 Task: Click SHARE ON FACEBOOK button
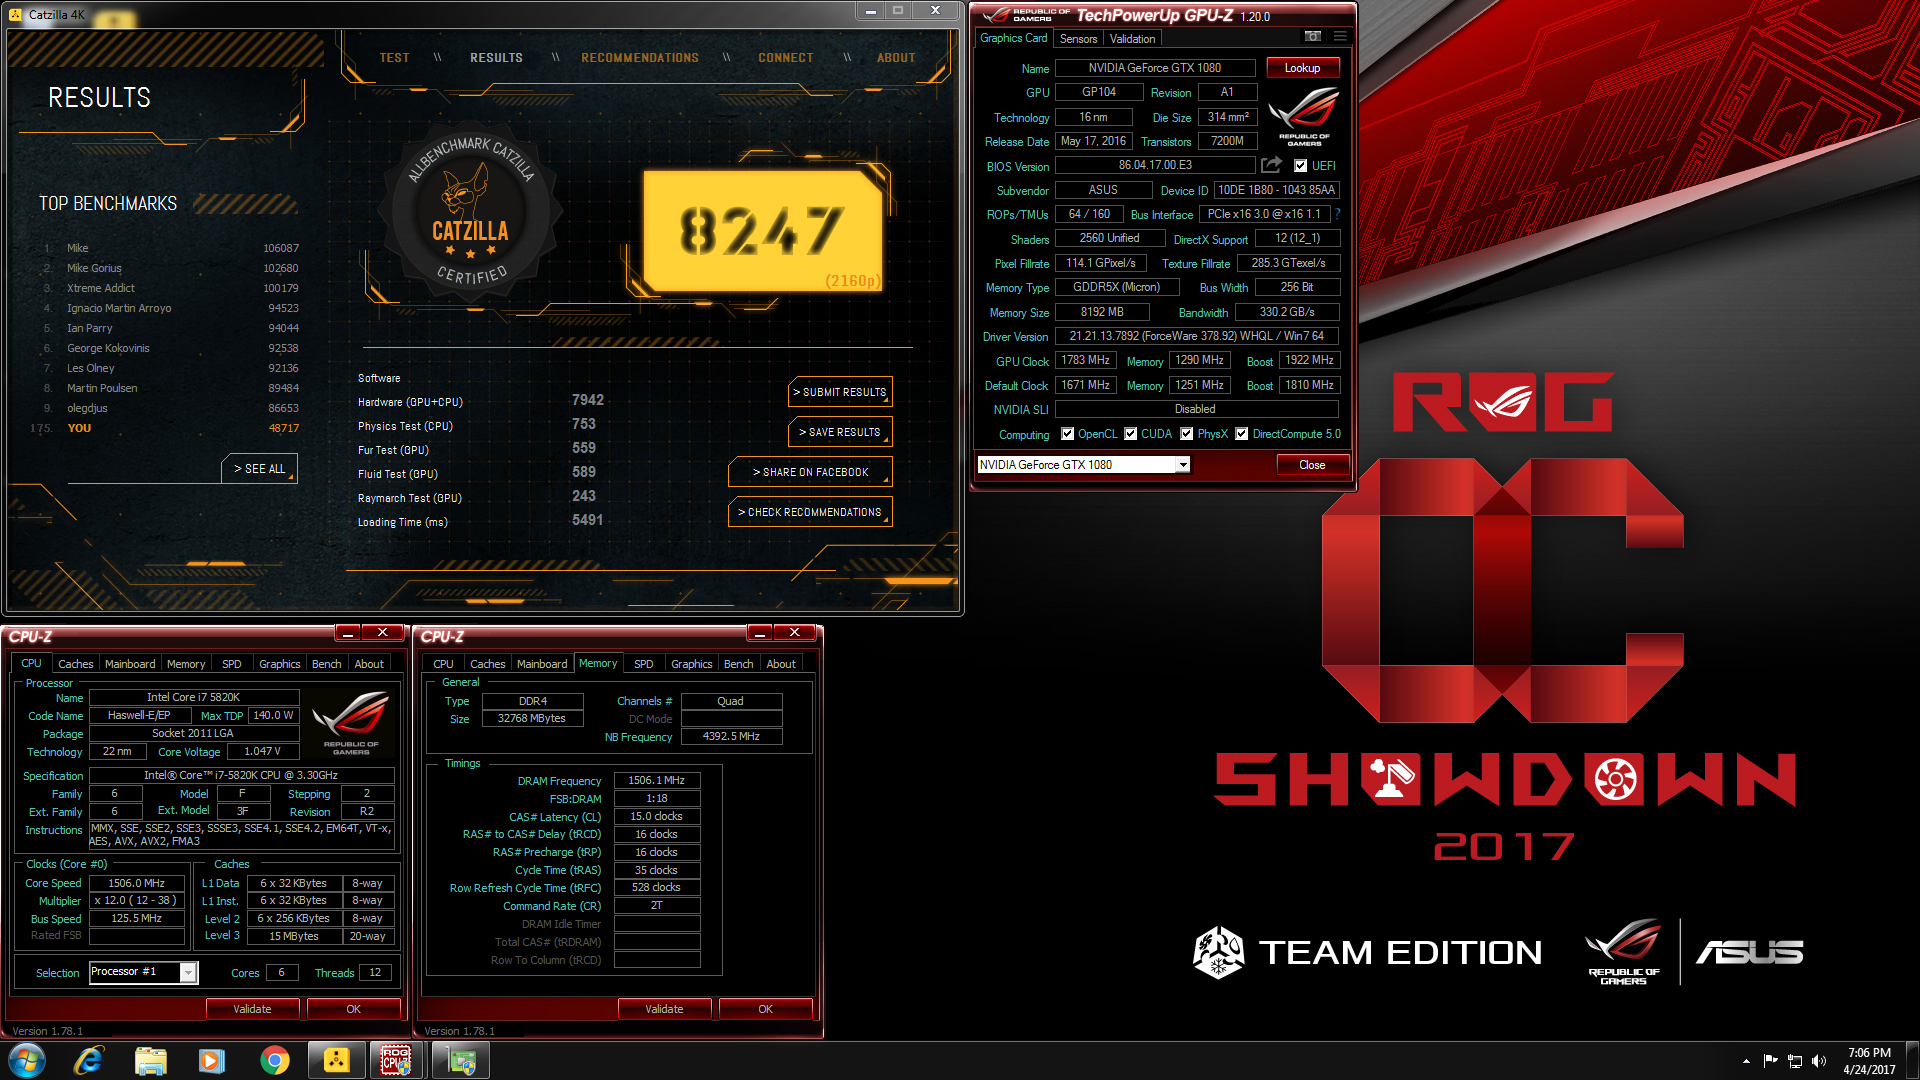pyautogui.click(x=810, y=472)
